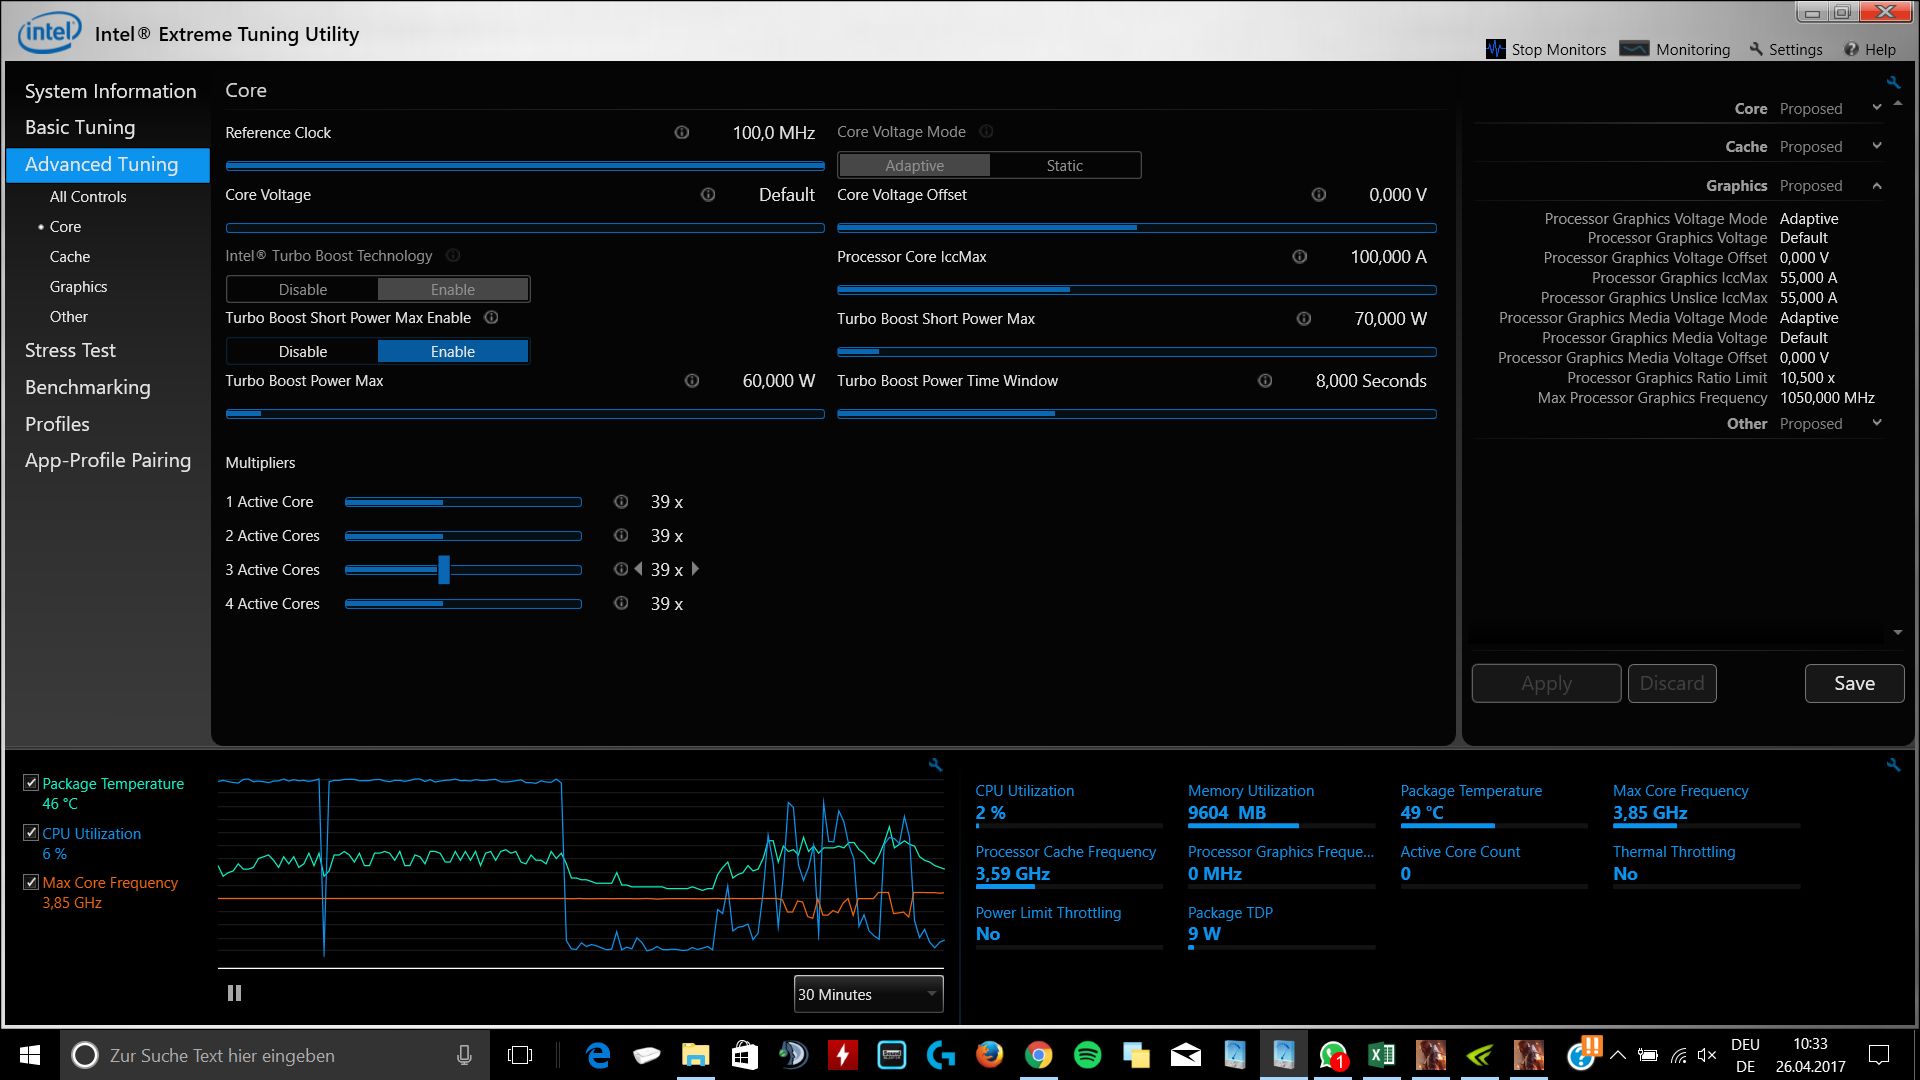Click info icon beside Processor Core IccMax
The width and height of the screenshot is (1920, 1080).
coord(1299,257)
